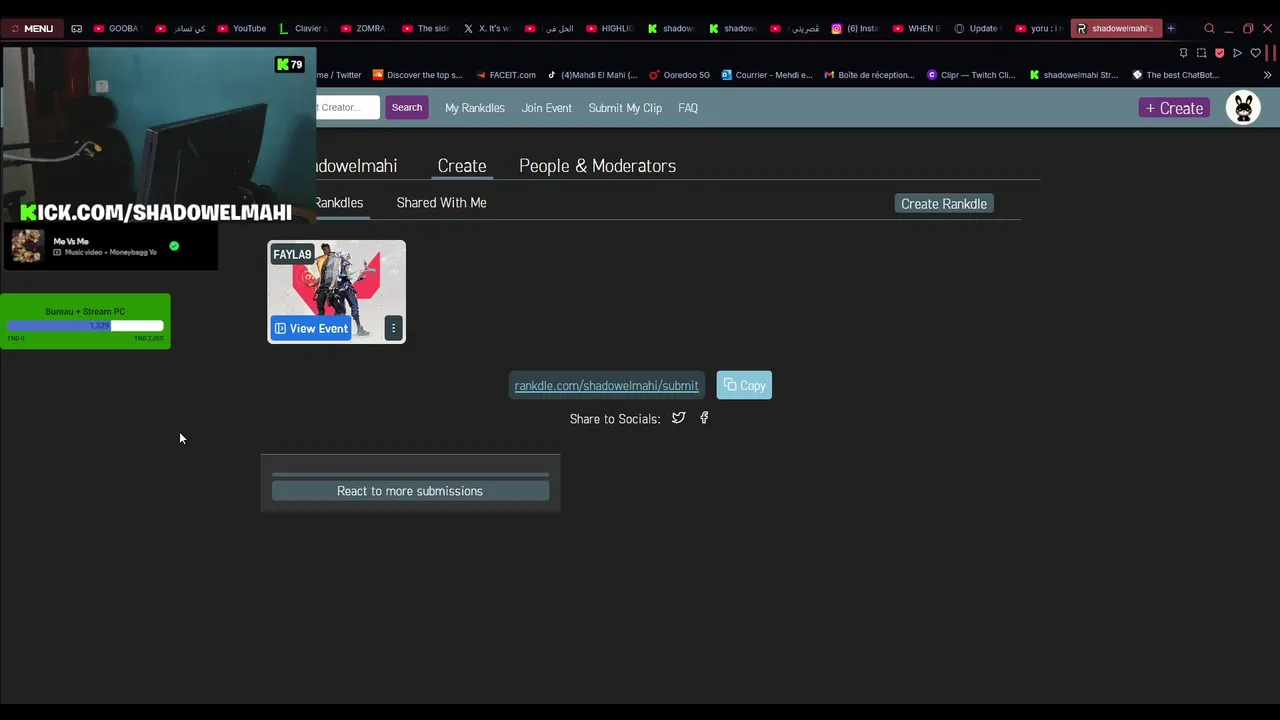The height and width of the screenshot is (720, 1280).
Task: Open rankdle.com/shadowelmahi/submit link
Action: [606, 386]
